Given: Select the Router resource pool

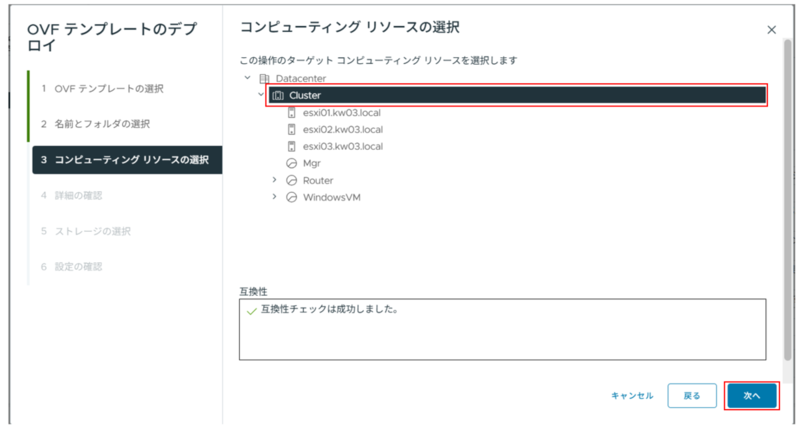Looking at the screenshot, I should [x=318, y=181].
